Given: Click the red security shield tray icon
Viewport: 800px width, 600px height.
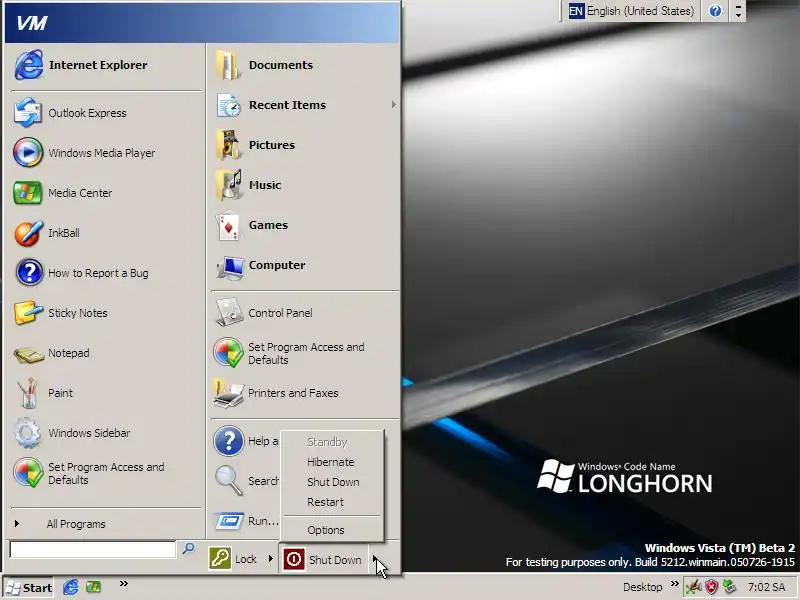Looking at the screenshot, I should (x=711, y=587).
